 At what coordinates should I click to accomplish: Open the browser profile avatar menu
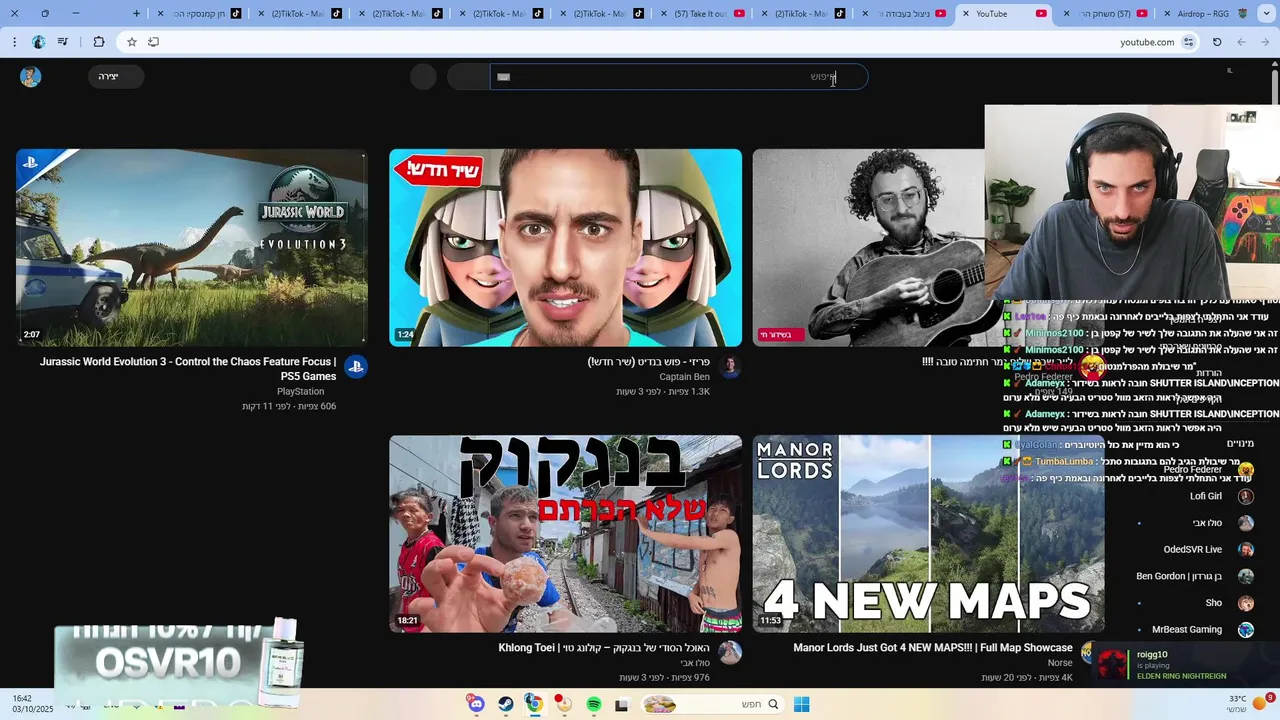click(x=39, y=42)
